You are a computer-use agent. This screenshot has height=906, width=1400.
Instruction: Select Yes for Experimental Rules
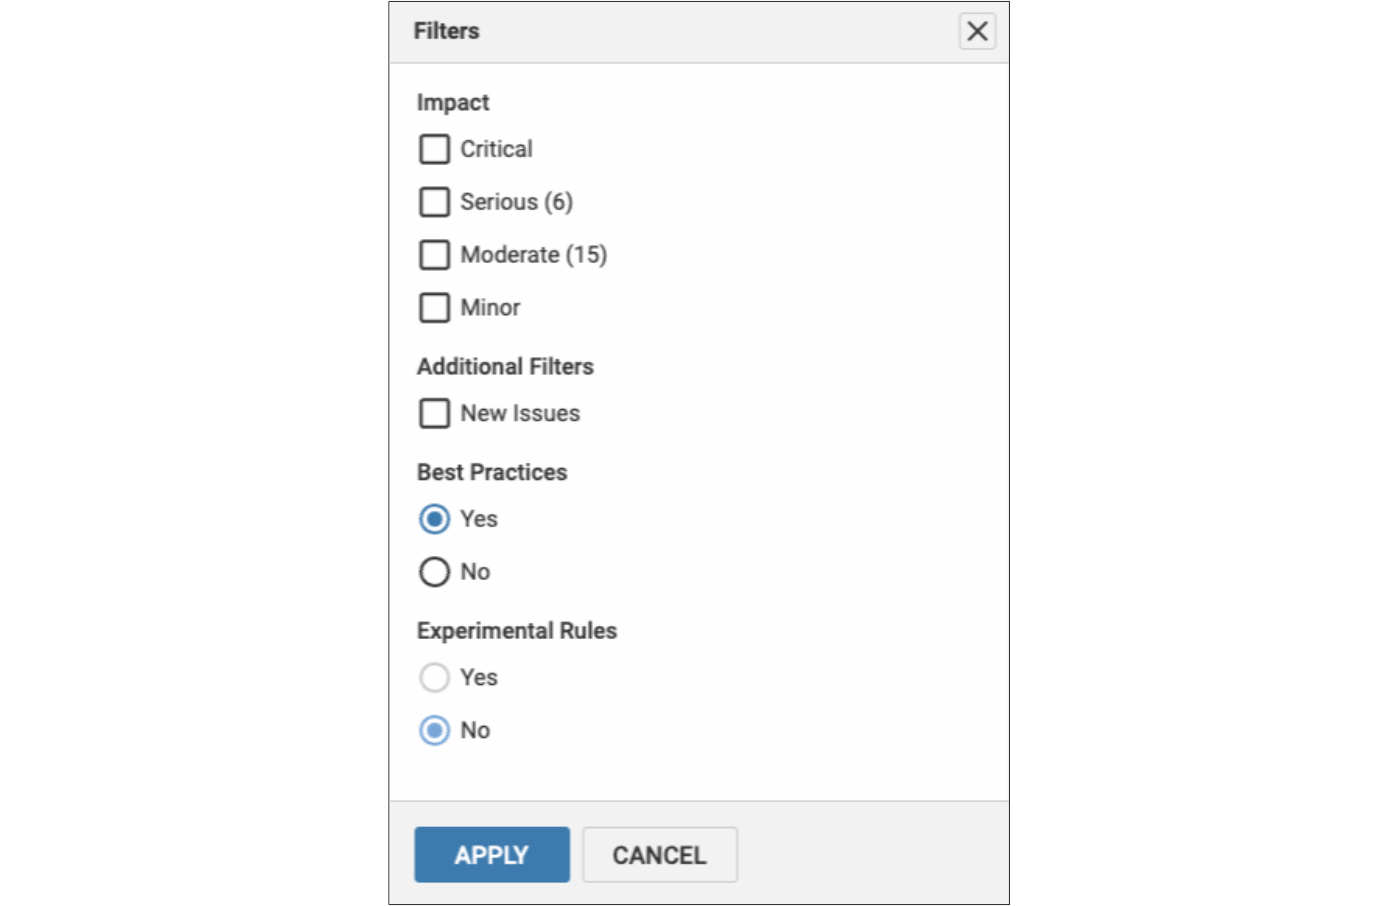[x=434, y=677]
